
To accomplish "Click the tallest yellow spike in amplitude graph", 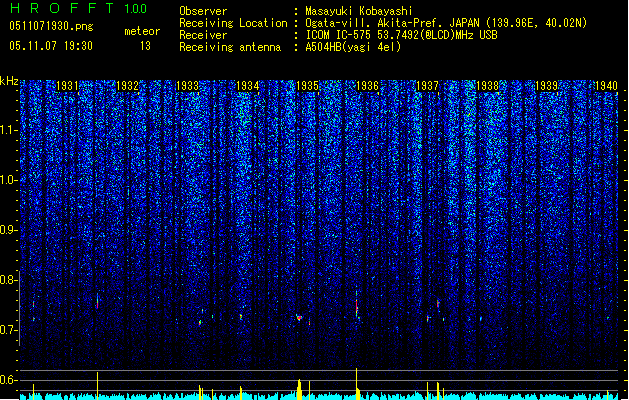I will coord(356,384).
